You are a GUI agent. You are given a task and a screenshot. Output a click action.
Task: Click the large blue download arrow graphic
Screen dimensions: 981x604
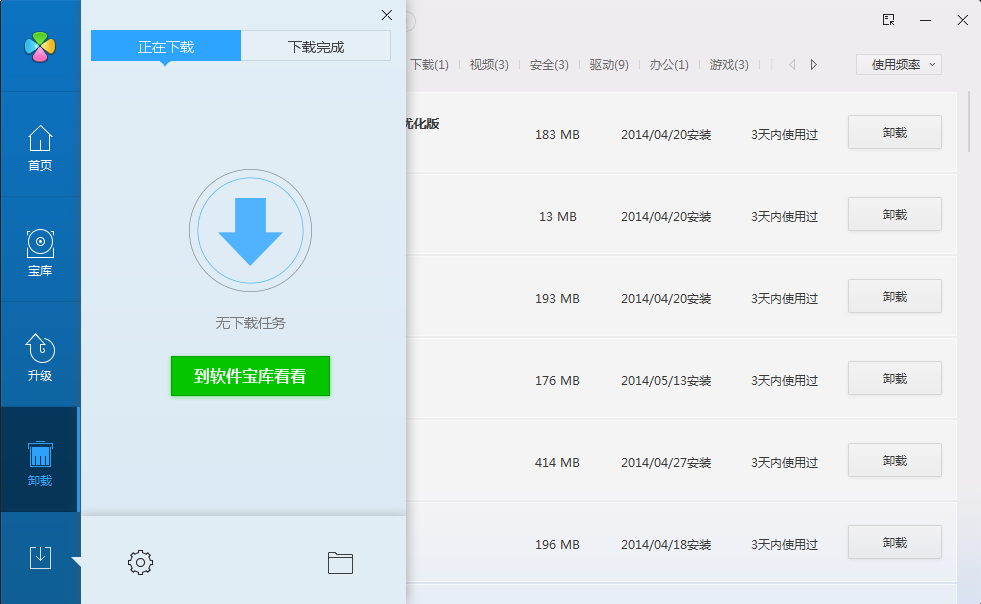tap(250, 231)
